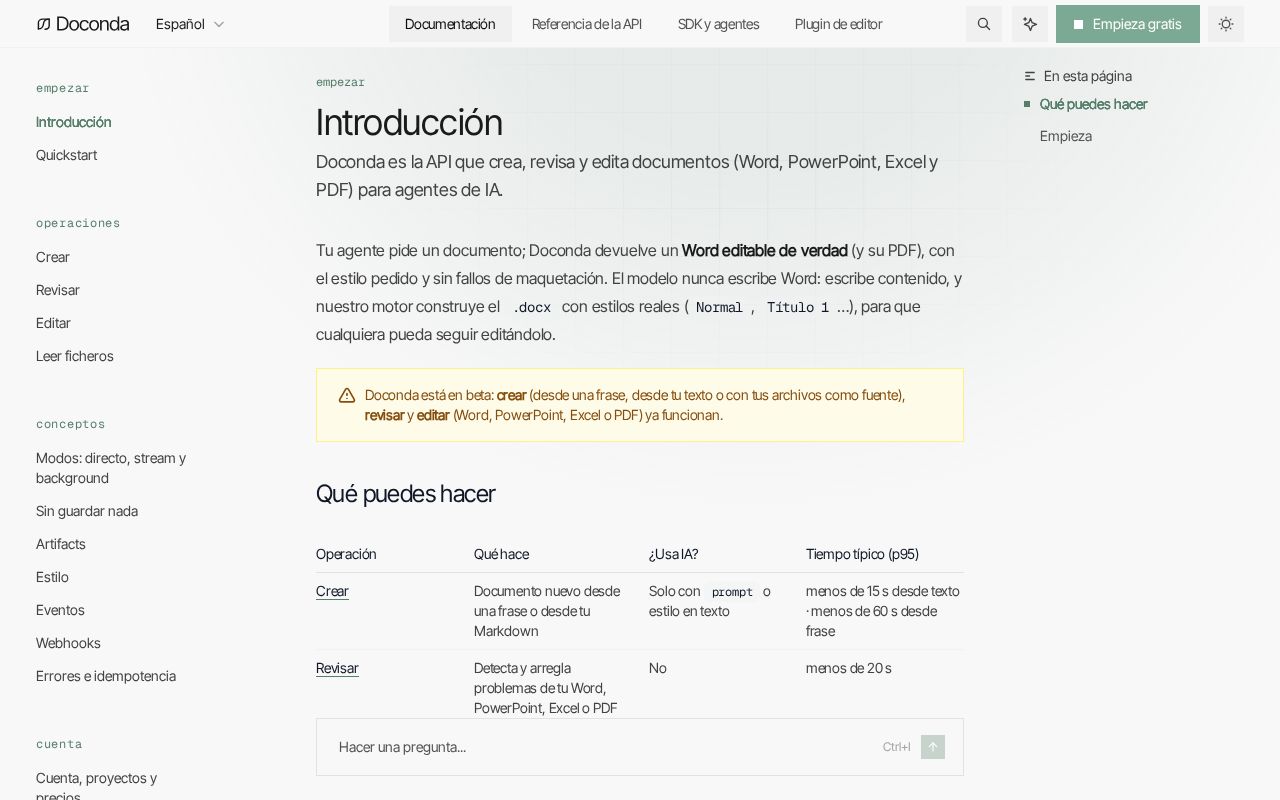The image size is (1280, 800).
Task: Focus the 'Hacer una pregunta...' input
Action: (x=640, y=747)
